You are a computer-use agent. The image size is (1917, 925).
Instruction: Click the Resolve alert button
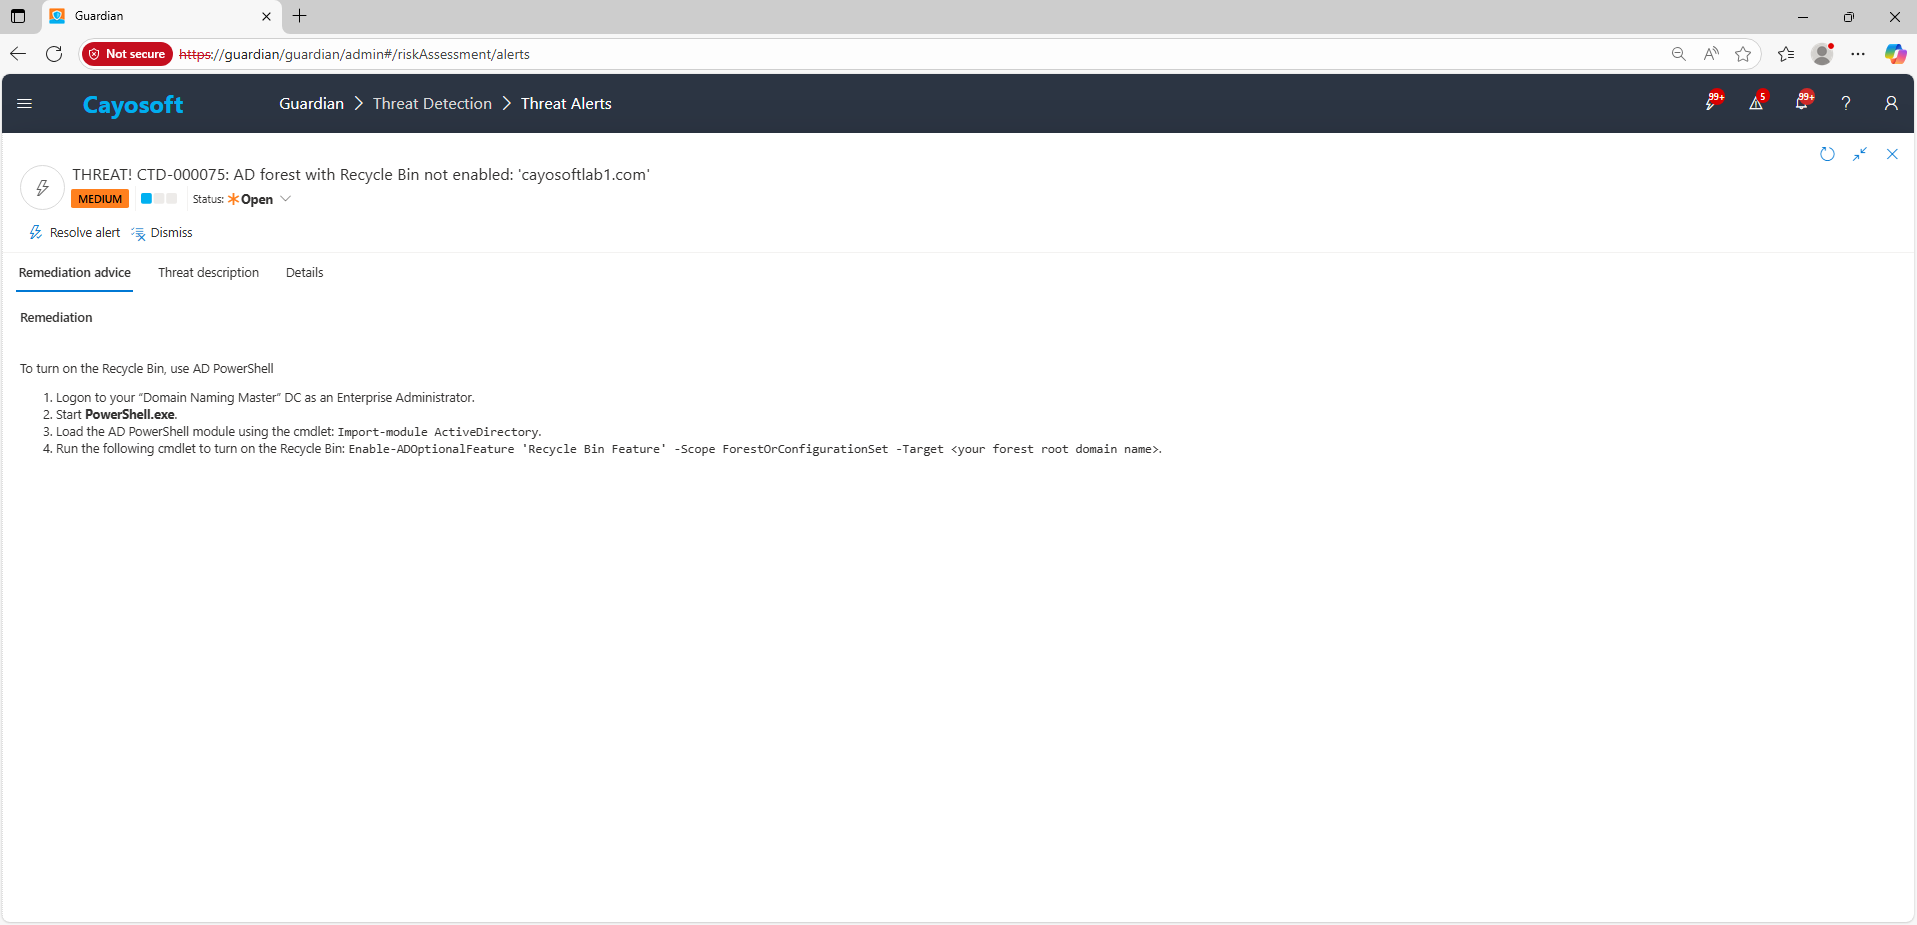pyautogui.click(x=75, y=233)
